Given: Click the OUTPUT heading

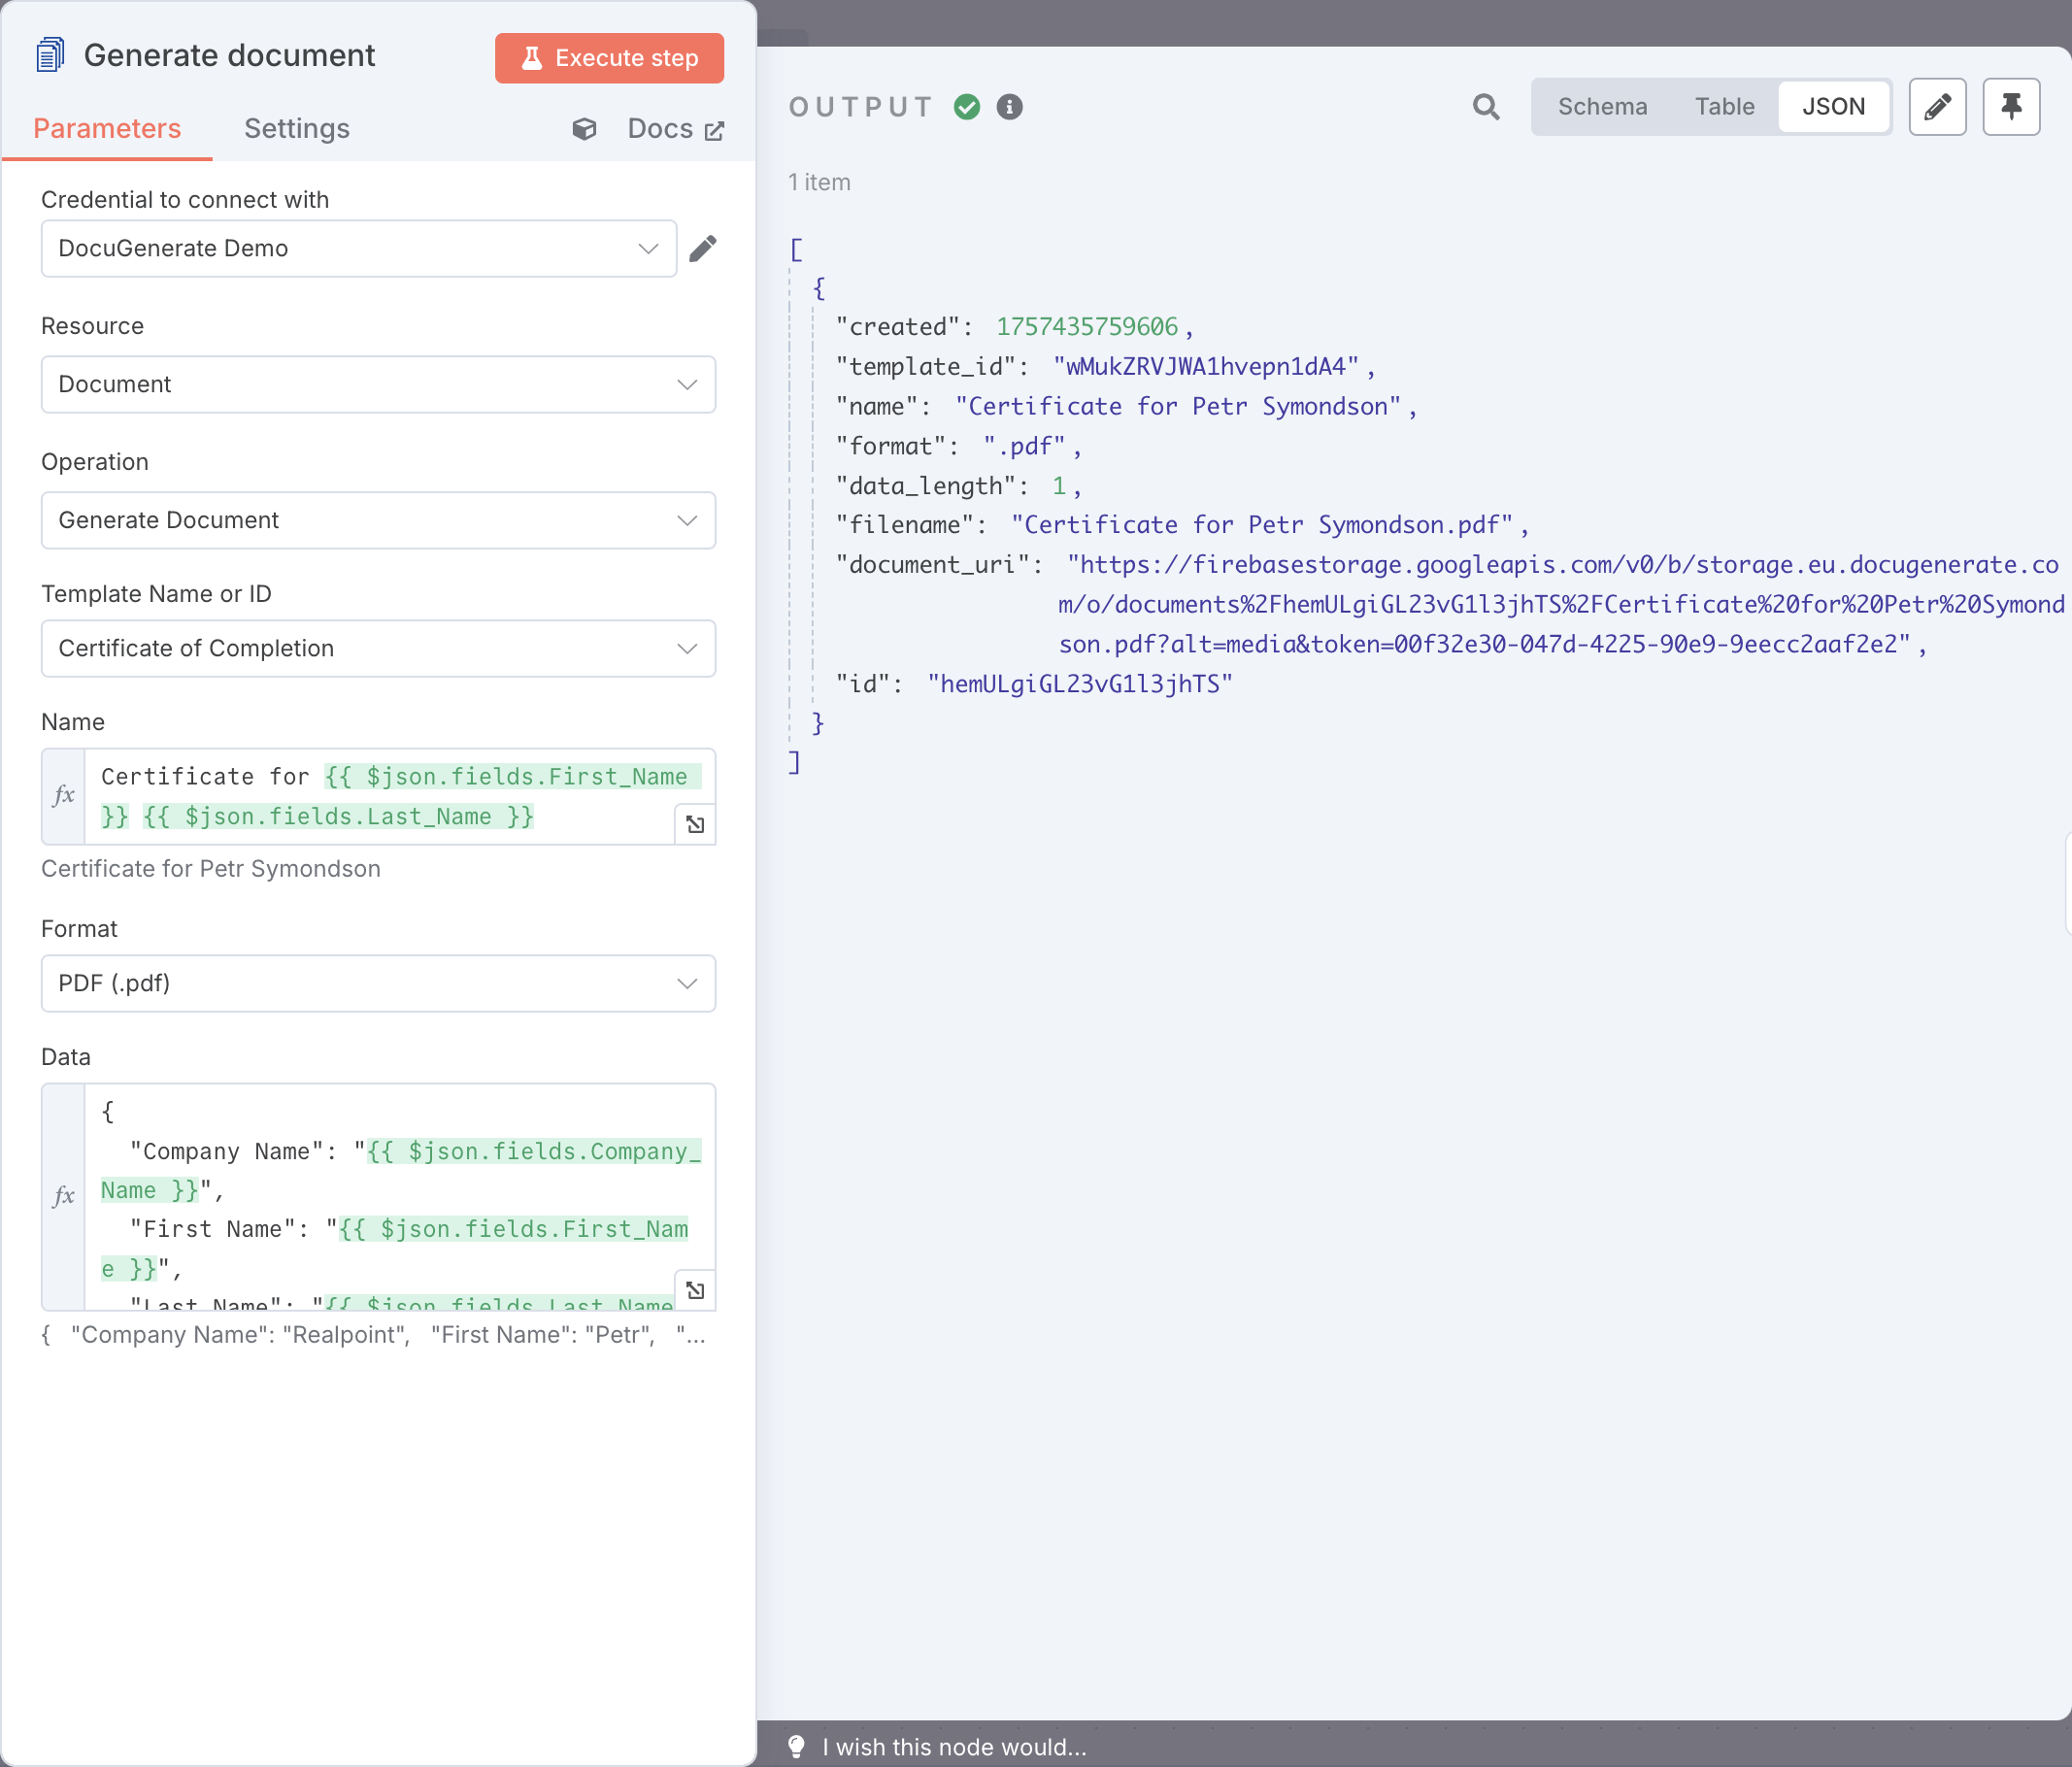Looking at the screenshot, I should tap(861, 107).
